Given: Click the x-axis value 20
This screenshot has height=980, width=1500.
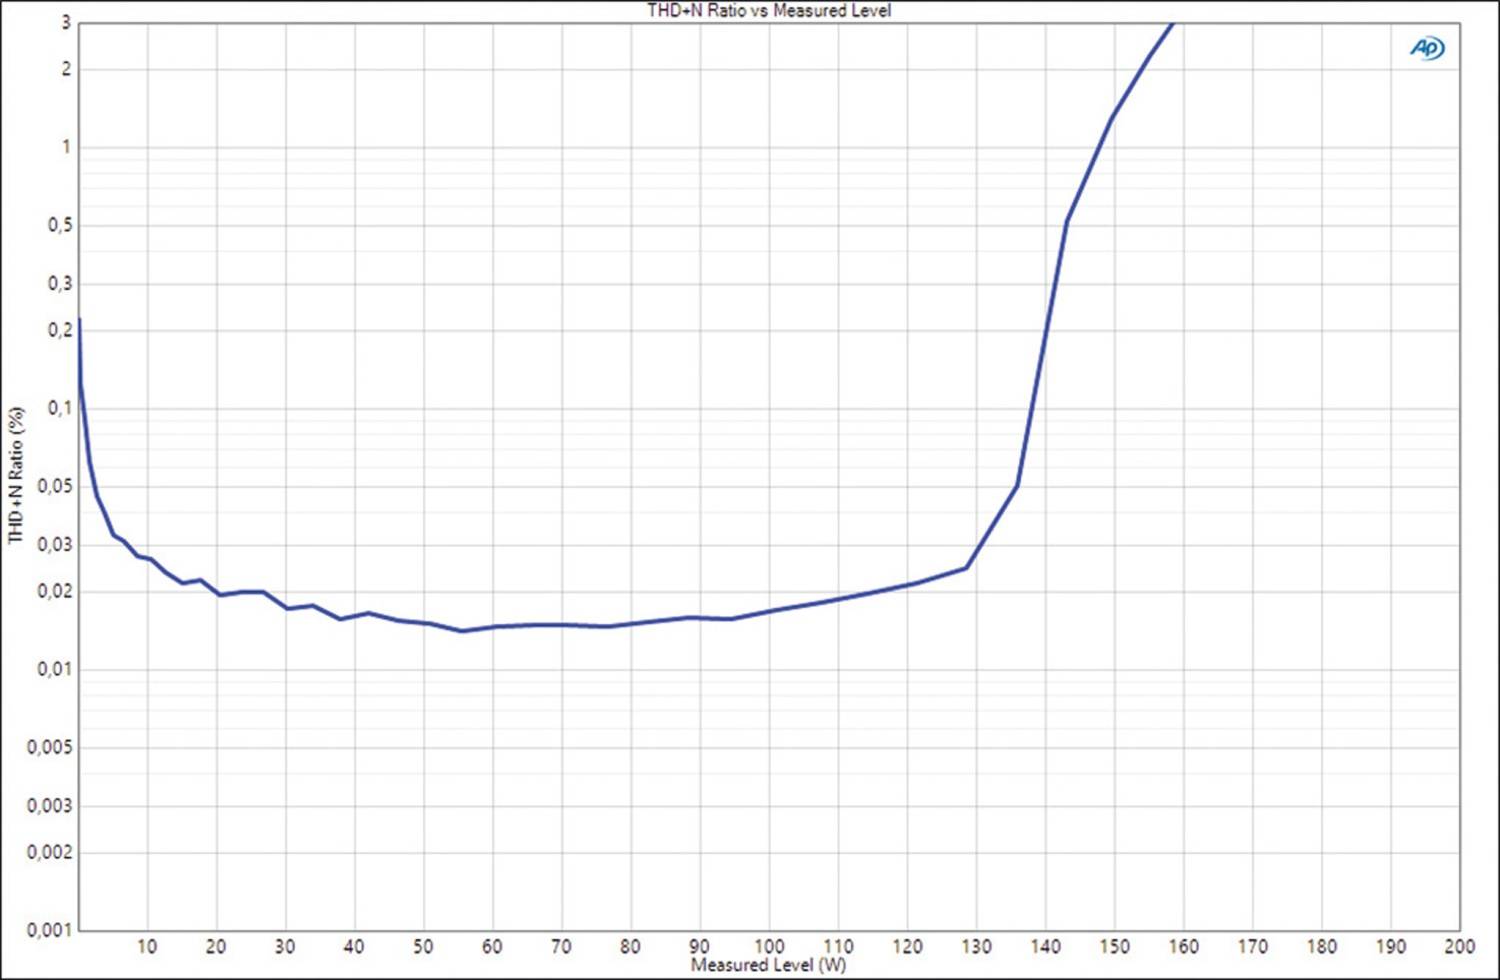Looking at the screenshot, I should click(216, 946).
